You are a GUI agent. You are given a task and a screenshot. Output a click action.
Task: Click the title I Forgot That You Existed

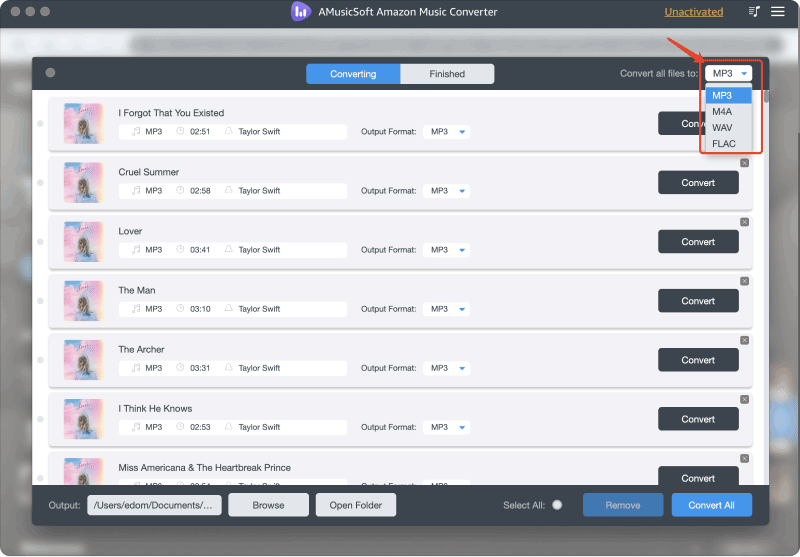coord(171,113)
